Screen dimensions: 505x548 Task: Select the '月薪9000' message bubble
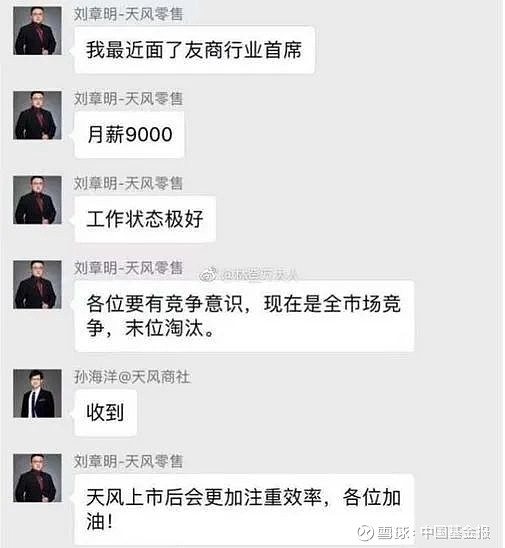pos(129,135)
